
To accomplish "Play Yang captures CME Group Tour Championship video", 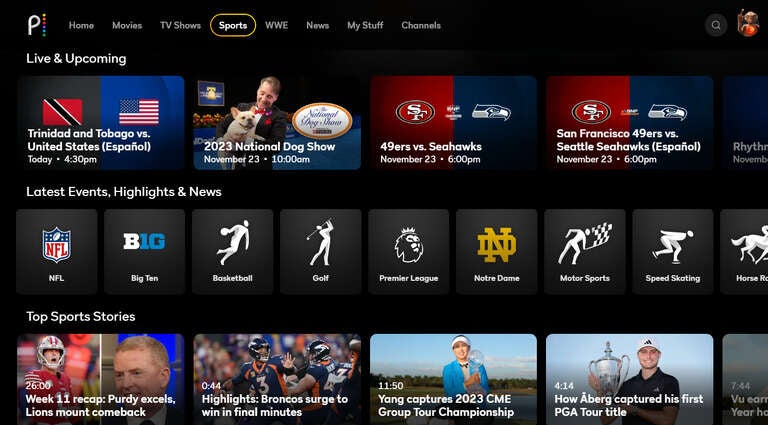I will [454, 379].
